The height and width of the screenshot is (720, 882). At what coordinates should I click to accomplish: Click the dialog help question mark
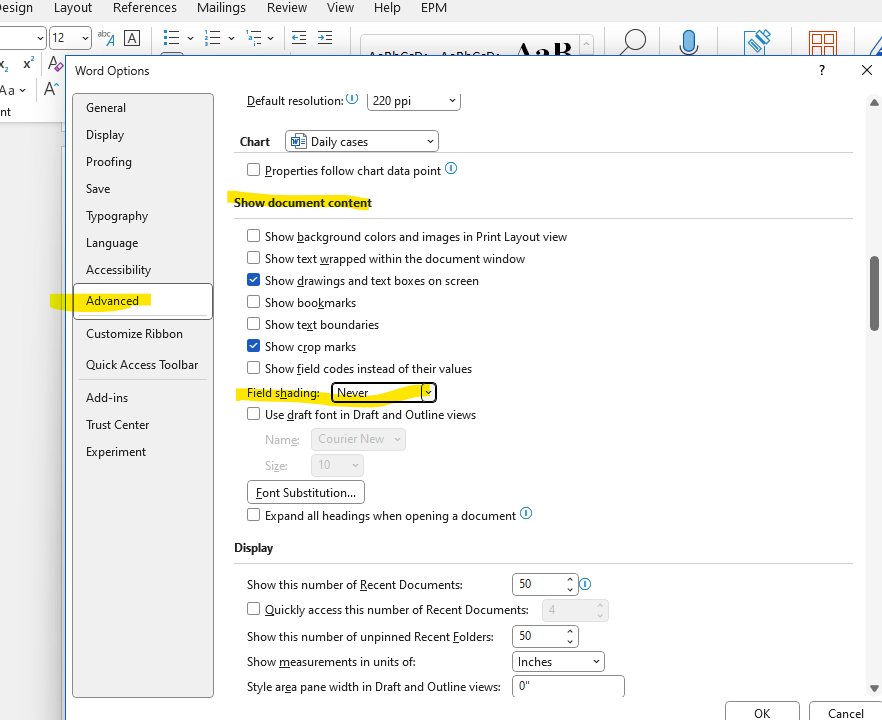pos(822,70)
